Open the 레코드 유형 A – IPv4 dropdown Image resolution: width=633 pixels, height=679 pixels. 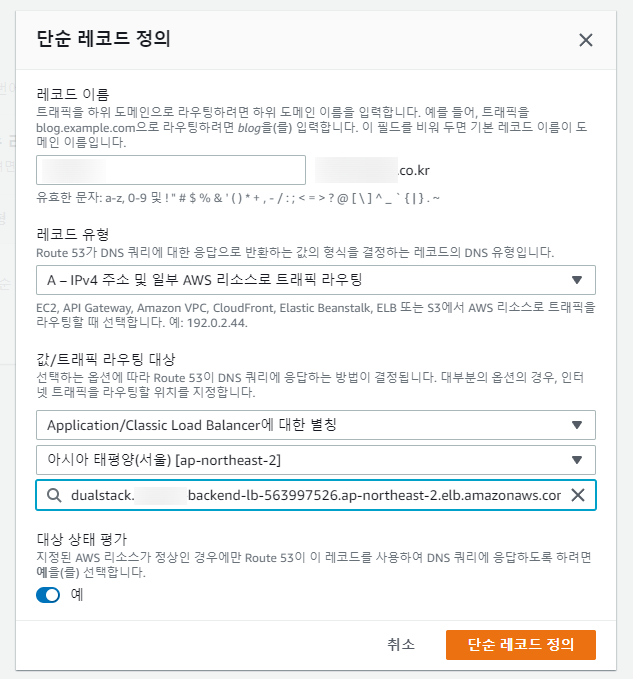[x=315, y=280]
